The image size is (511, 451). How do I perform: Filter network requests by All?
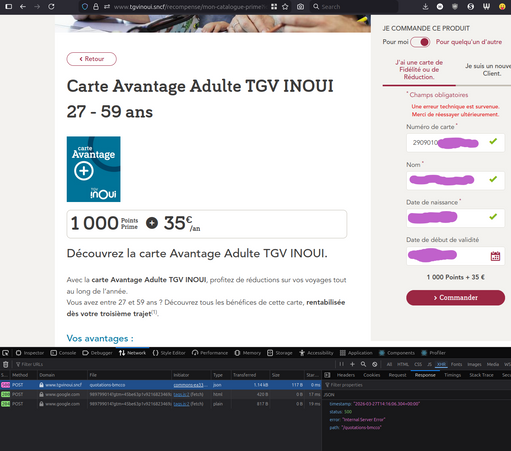click(389, 364)
